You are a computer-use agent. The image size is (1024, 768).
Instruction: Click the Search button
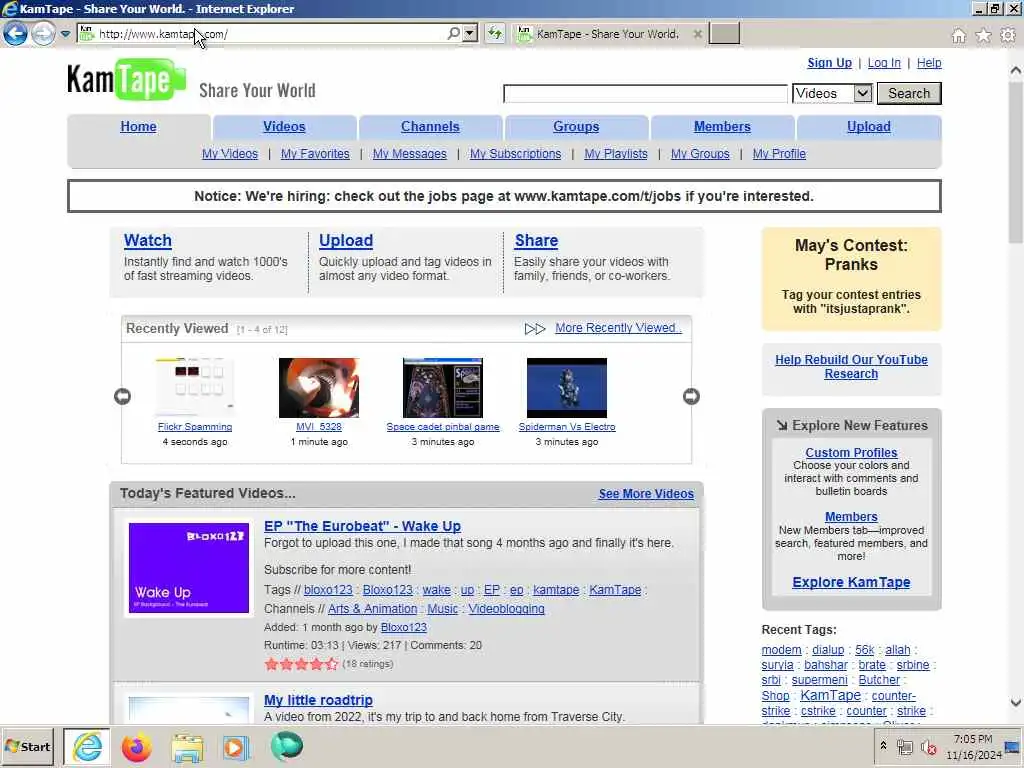pyautogui.click(x=908, y=93)
